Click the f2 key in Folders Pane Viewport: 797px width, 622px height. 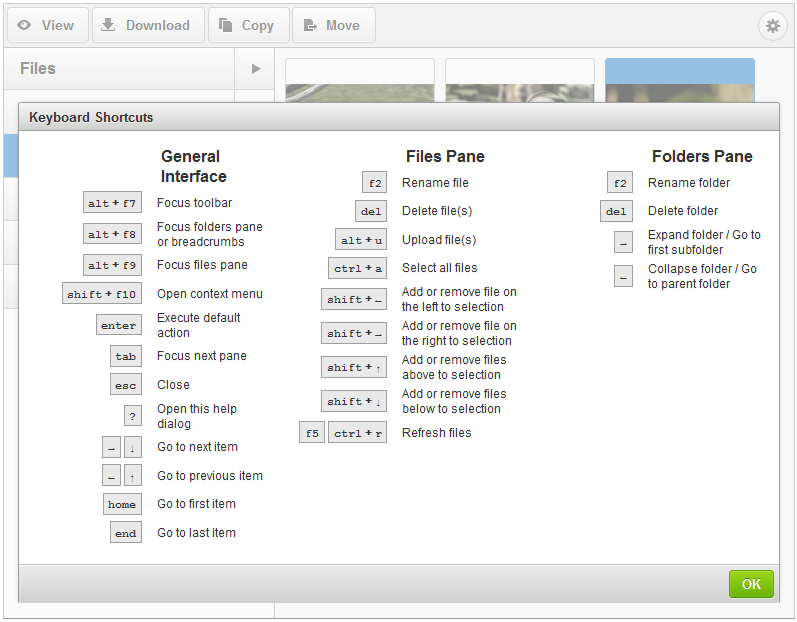pyautogui.click(x=620, y=182)
